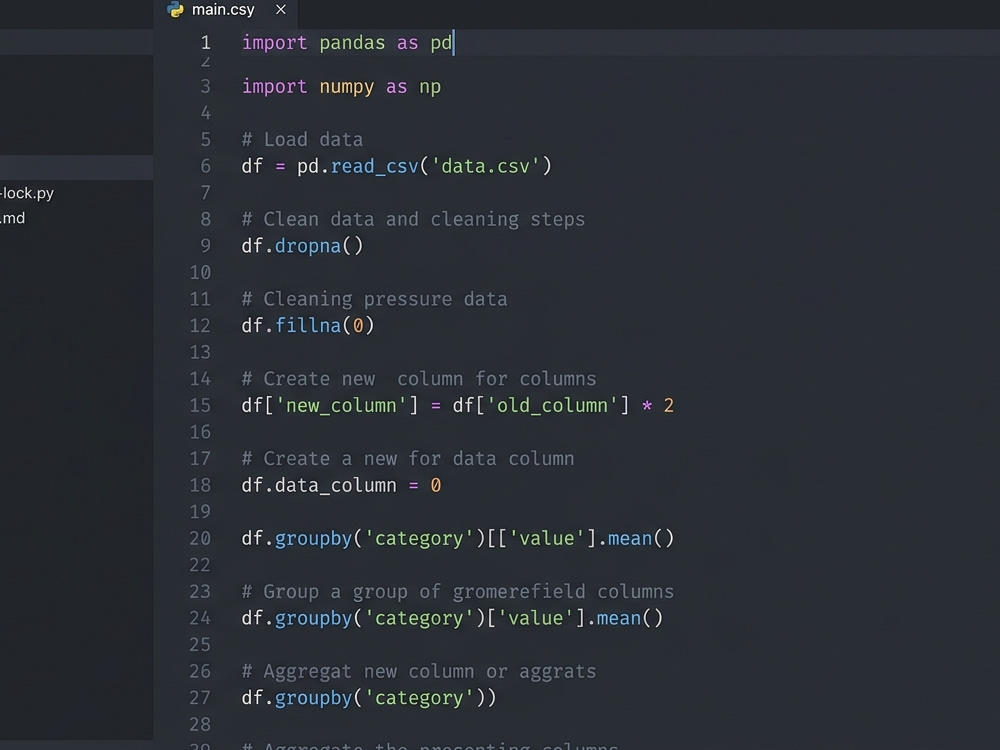The width and height of the screenshot is (1000, 750).
Task: Click comment '# Clean data and cleaning steps'
Action: [x=413, y=219]
